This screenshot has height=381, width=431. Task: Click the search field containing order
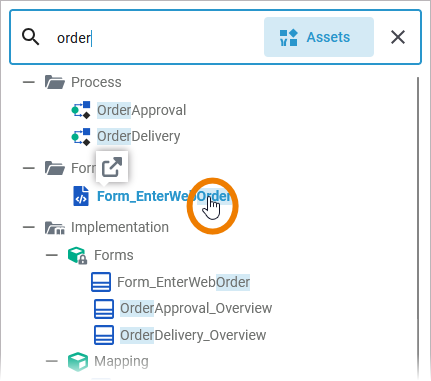(x=157, y=37)
